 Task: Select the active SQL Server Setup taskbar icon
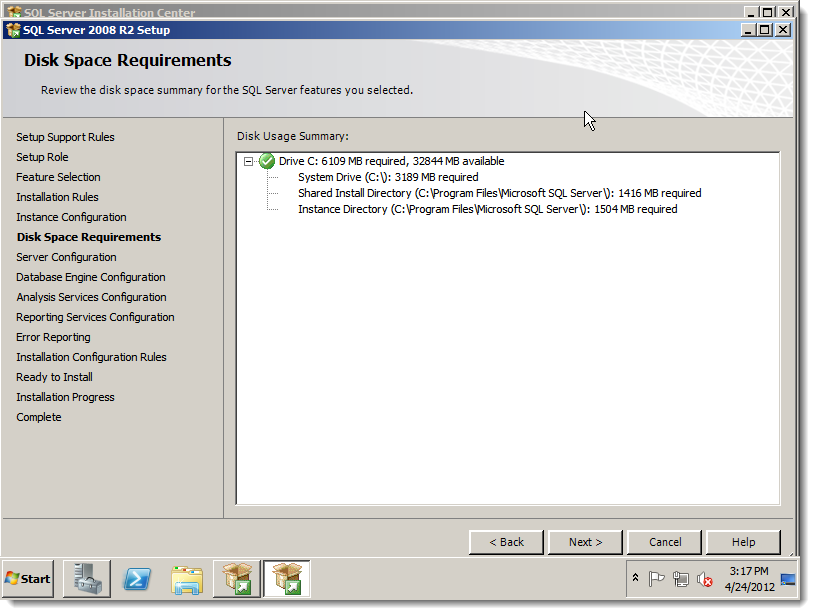coord(286,579)
